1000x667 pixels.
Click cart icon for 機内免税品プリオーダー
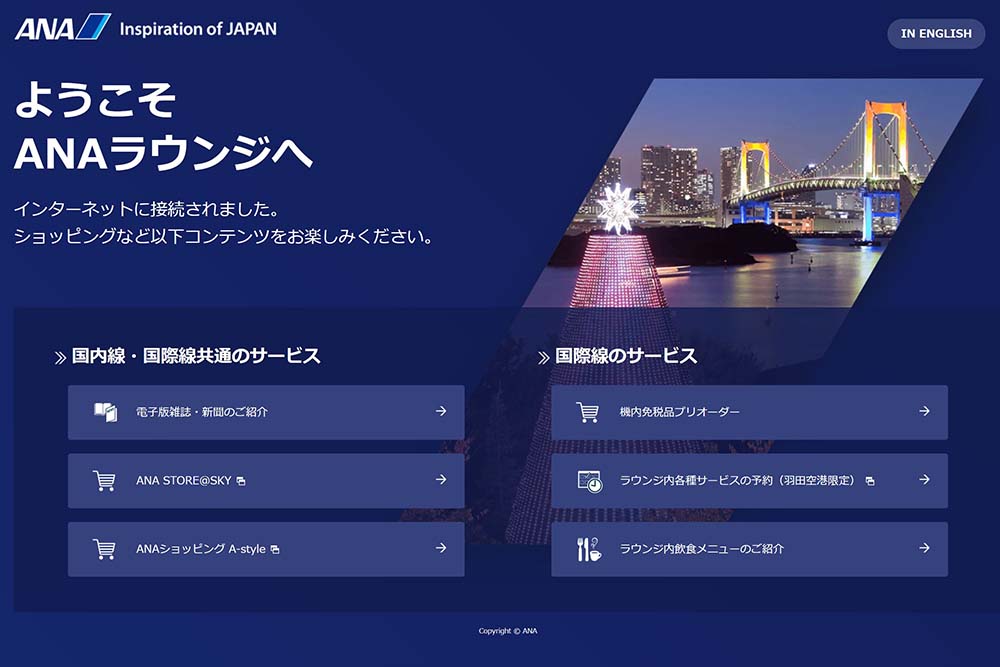tap(587, 412)
